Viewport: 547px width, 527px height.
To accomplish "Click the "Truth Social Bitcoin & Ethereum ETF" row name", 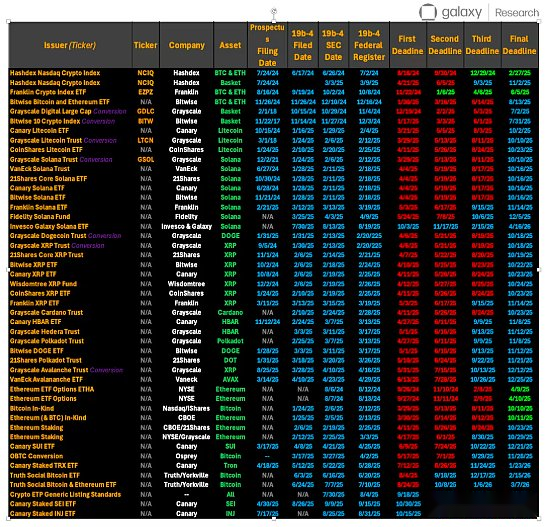I will (x=63, y=485).
